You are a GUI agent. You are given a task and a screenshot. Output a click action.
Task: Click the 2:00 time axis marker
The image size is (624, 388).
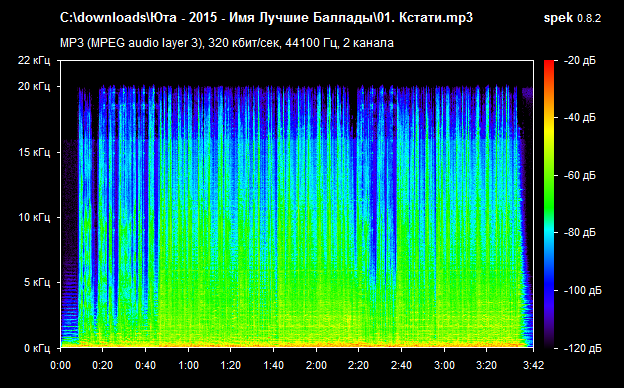(316, 365)
